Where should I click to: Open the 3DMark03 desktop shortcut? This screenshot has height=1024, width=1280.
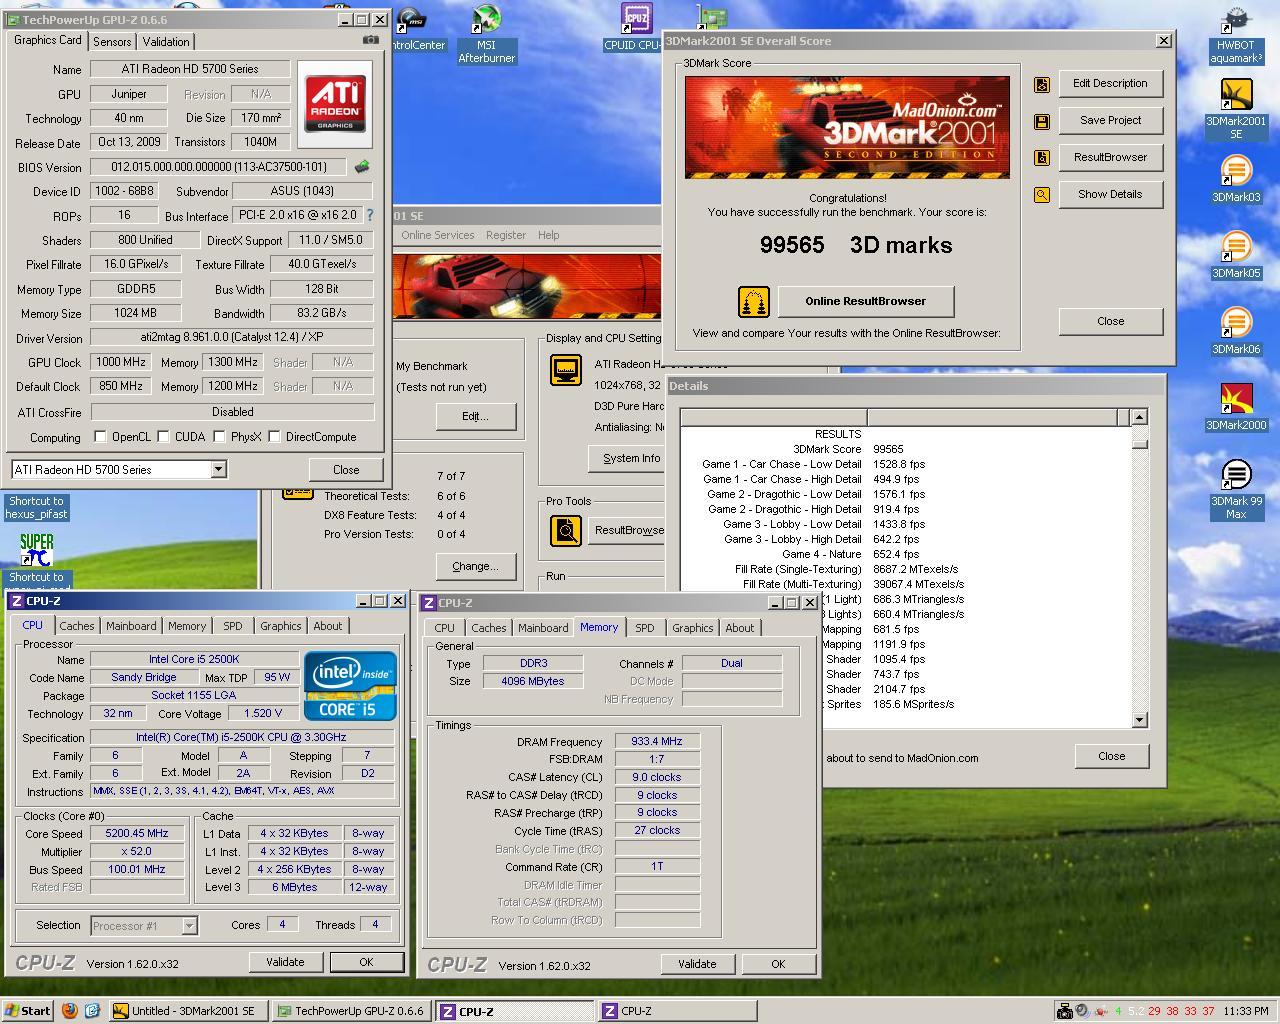[x=1236, y=179]
